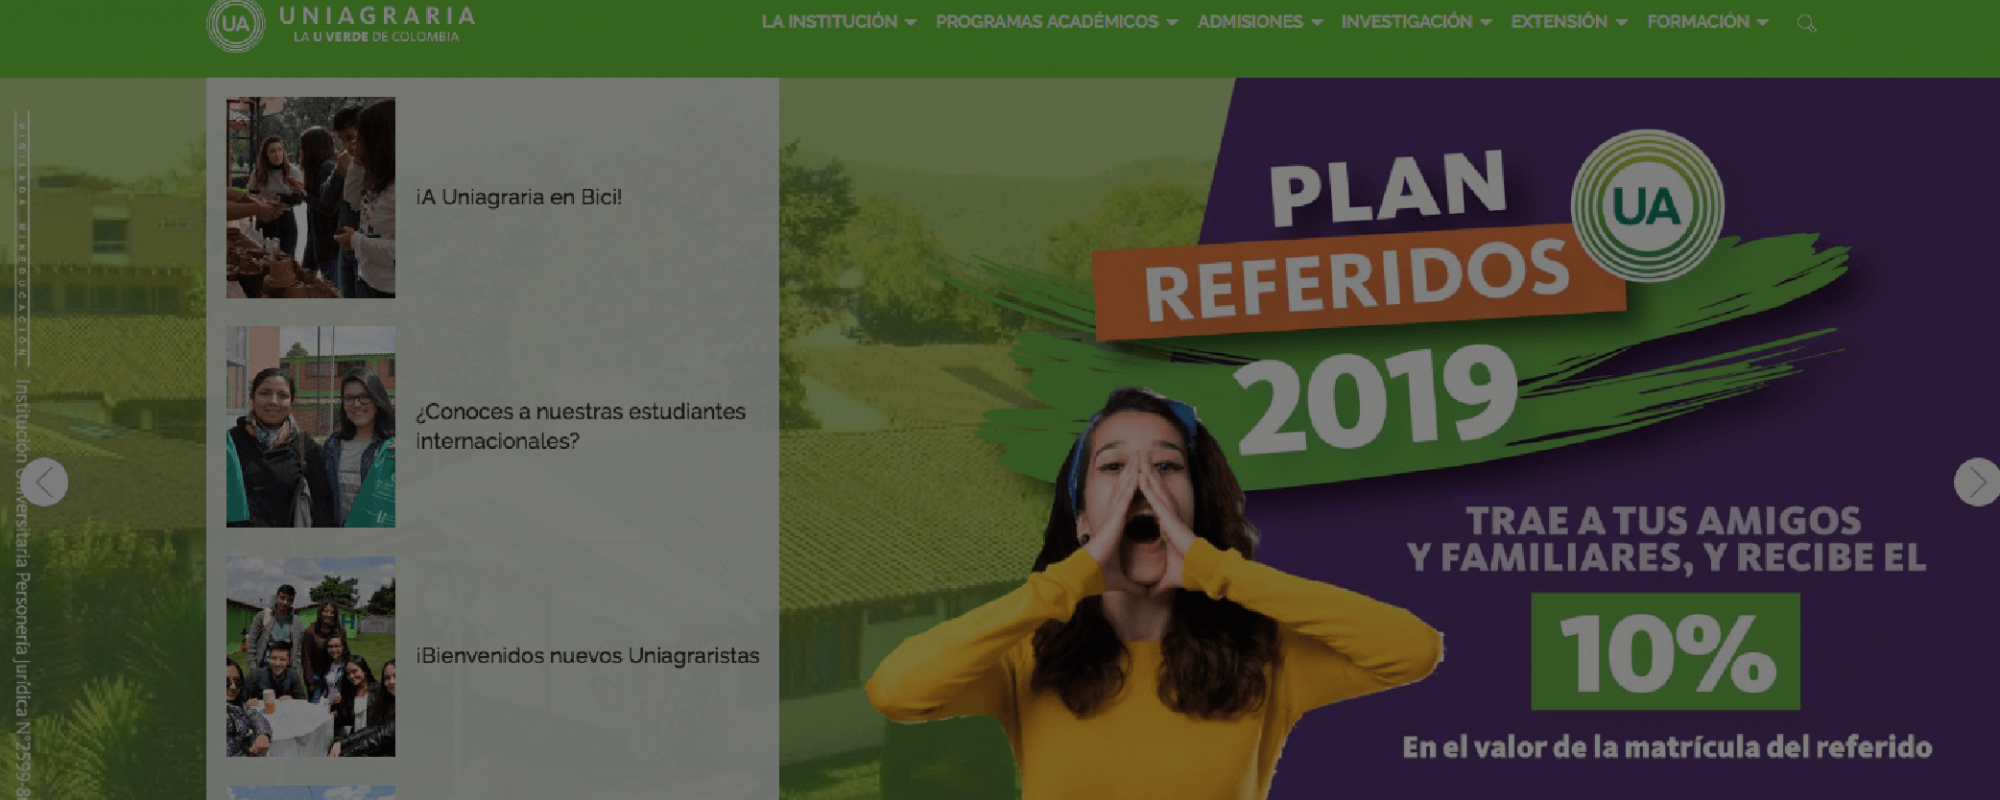Select new students group thumbnail

point(311,656)
